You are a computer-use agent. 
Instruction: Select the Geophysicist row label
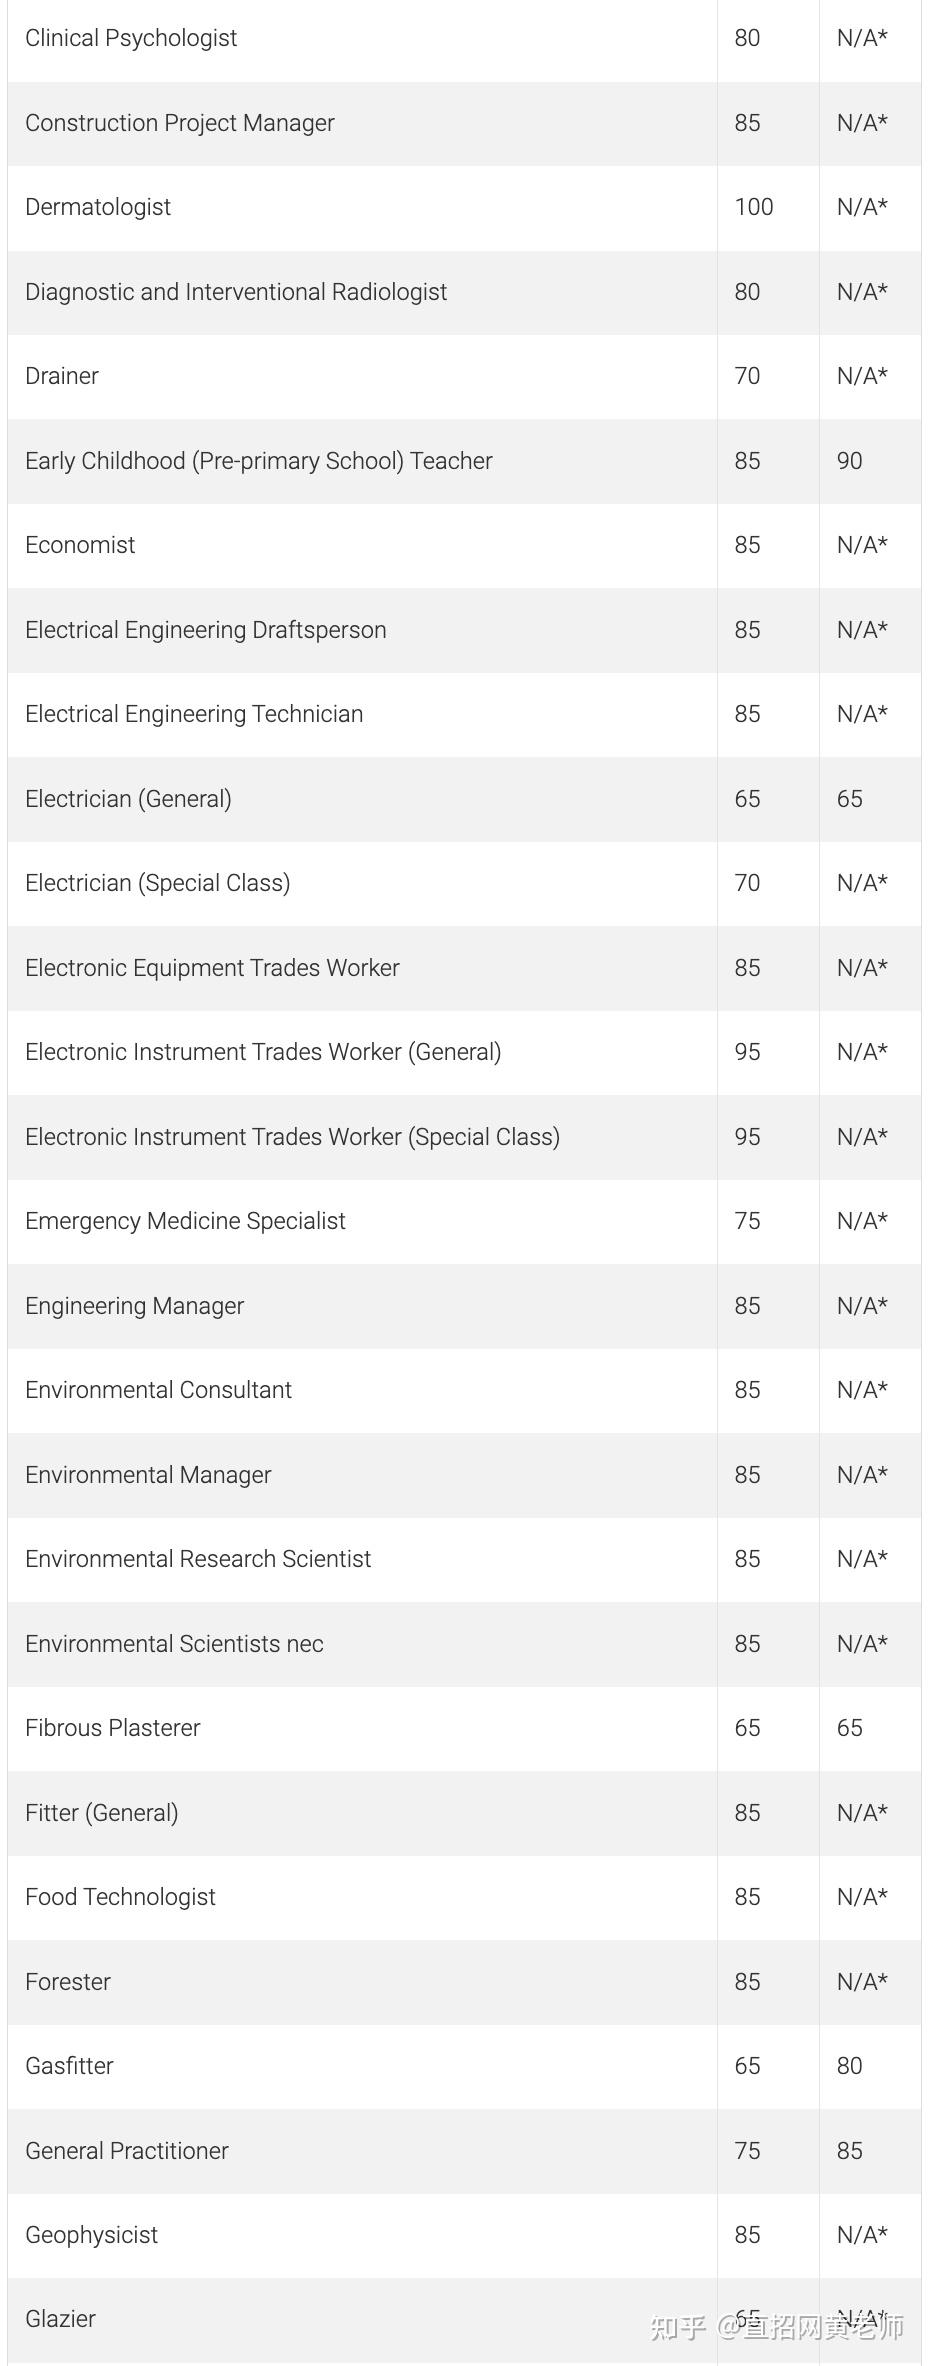(92, 2235)
